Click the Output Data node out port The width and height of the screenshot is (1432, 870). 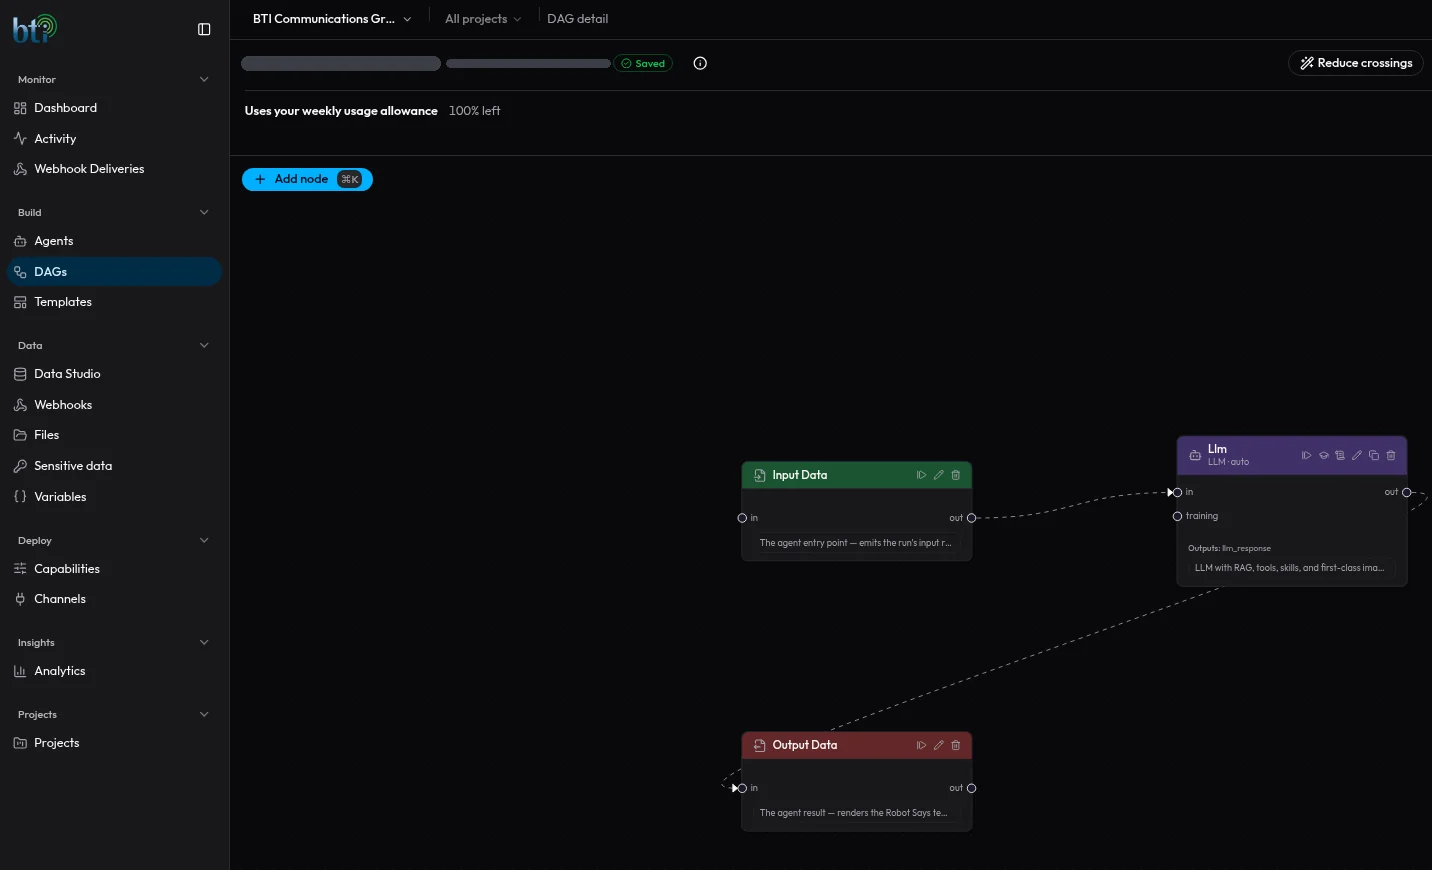971,788
